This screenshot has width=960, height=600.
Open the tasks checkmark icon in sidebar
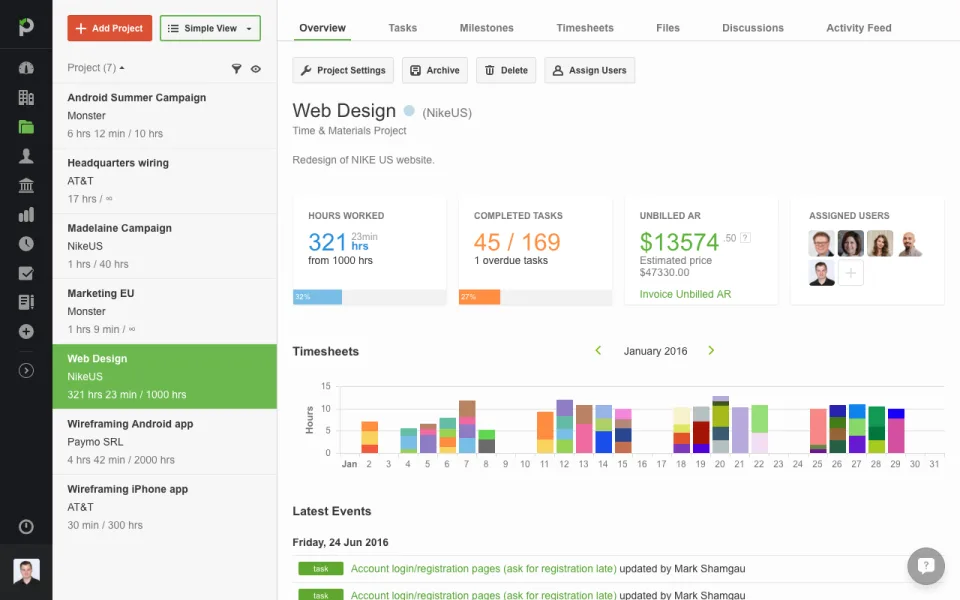(26, 273)
